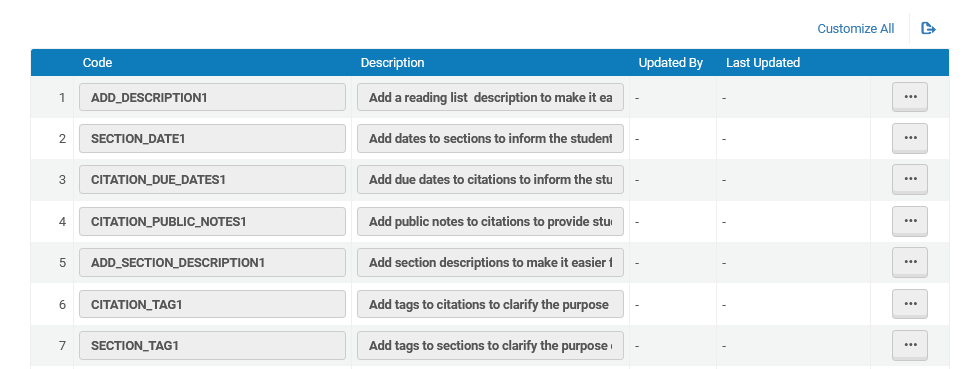
Task: Expand more actions for CITATION_TAG1
Action: click(x=909, y=304)
